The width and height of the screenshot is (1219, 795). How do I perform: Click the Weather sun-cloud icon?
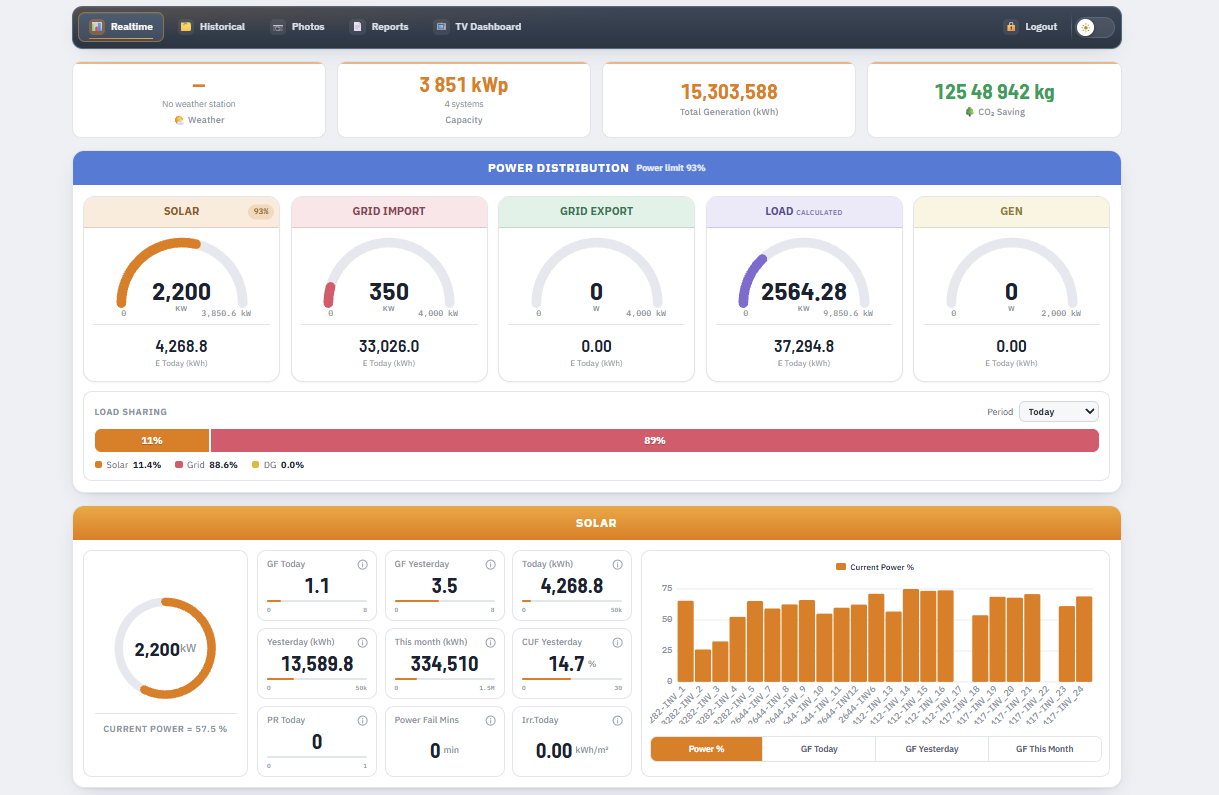pyautogui.click(x=179, y=120)
